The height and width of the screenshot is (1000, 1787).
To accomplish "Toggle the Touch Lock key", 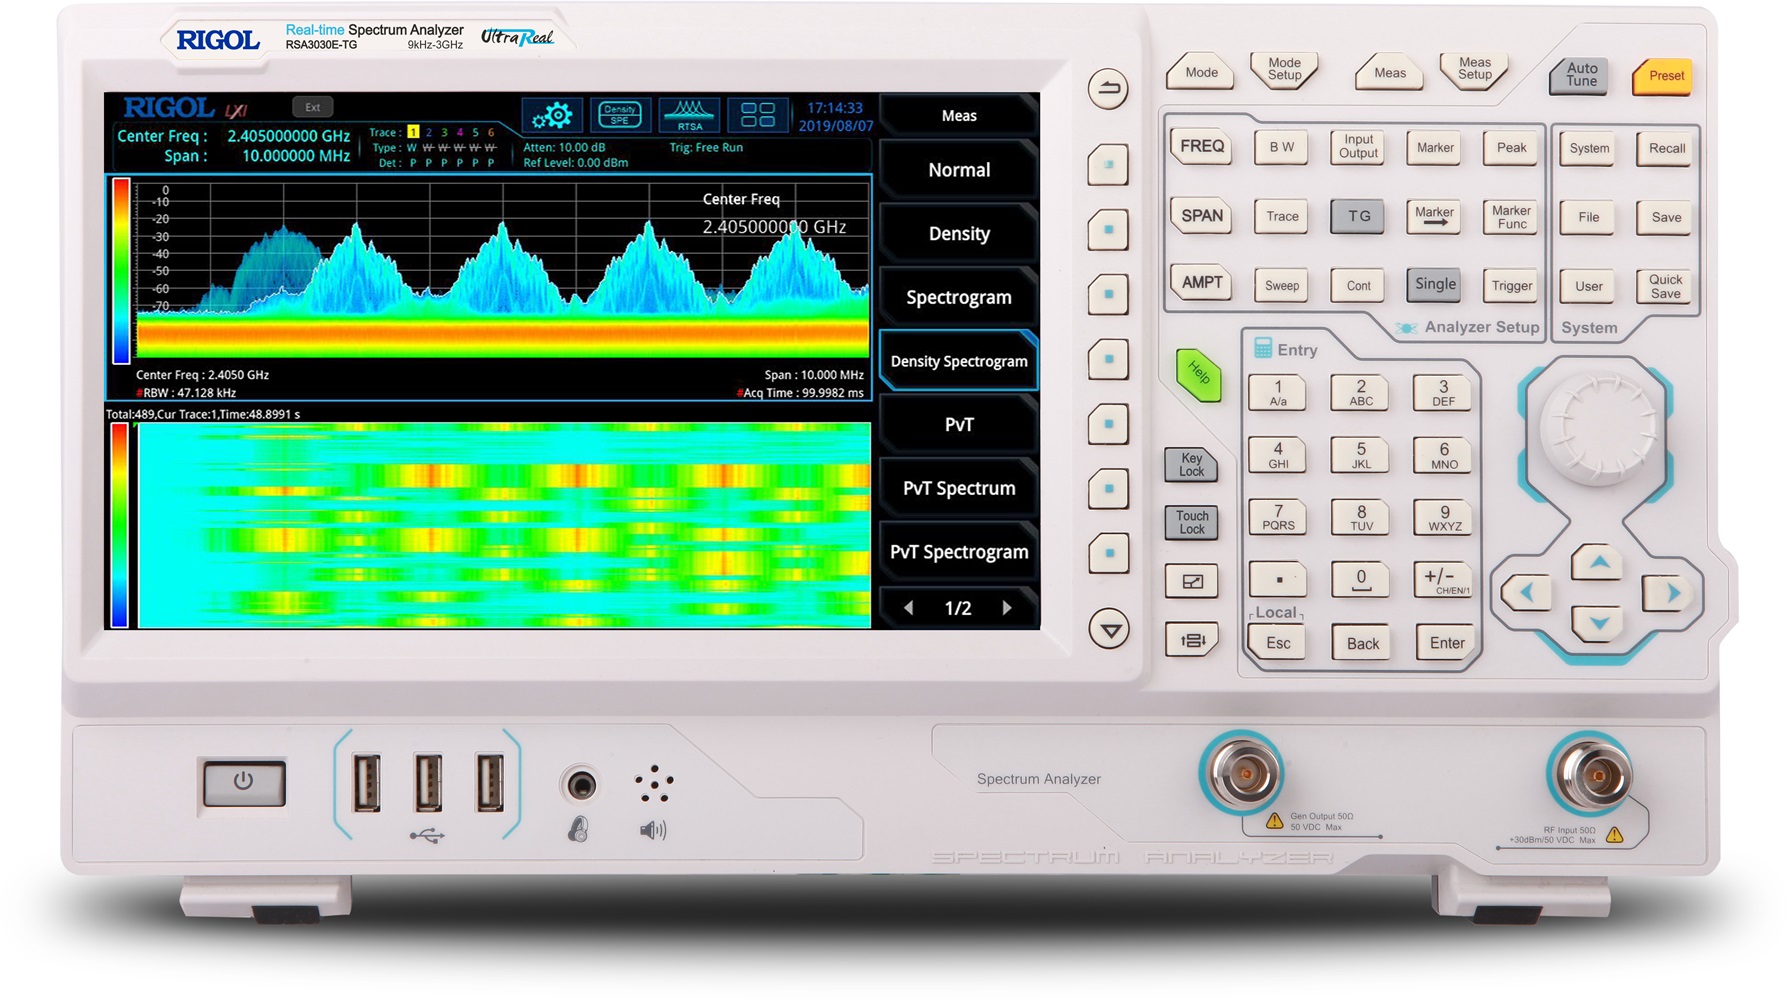I will coord(1191,521).
